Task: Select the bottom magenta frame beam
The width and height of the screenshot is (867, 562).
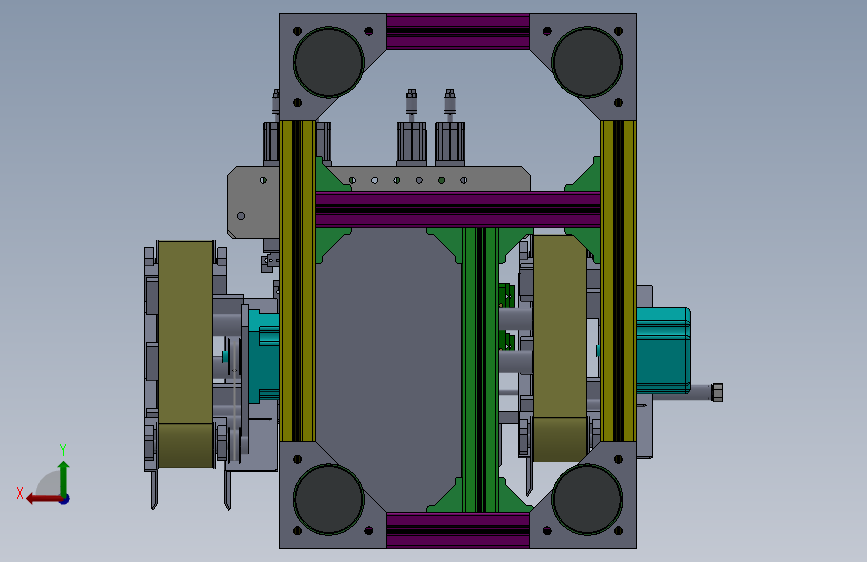Action: [x=458, y=530]
